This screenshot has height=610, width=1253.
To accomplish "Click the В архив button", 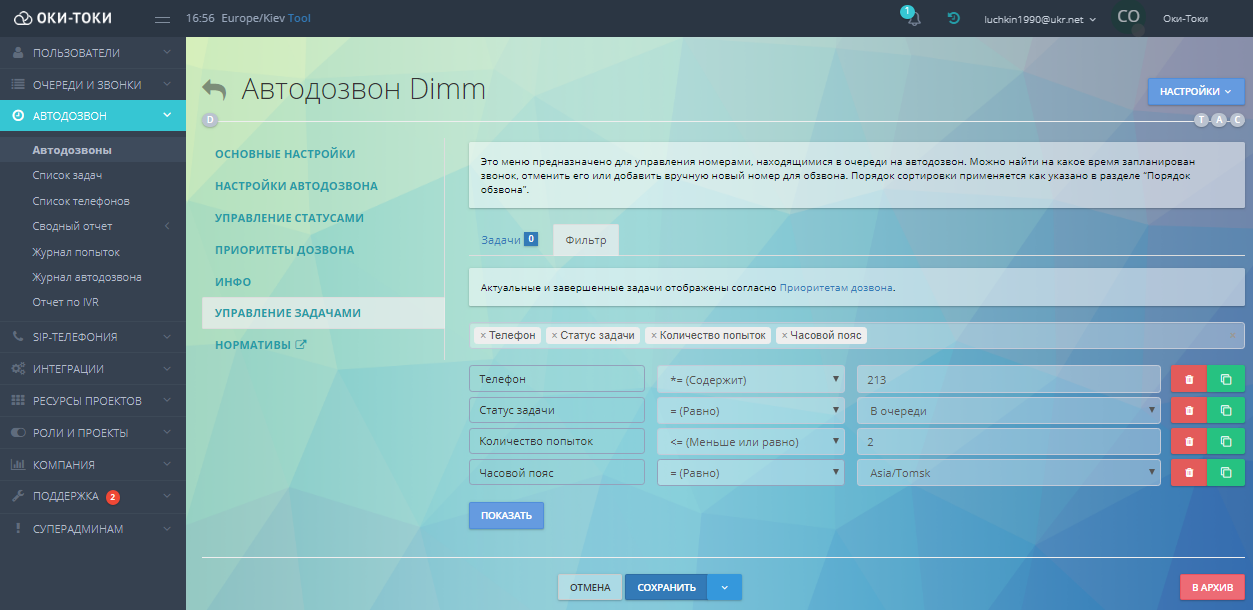I will pyautogui.click(x=1212, y=587).
